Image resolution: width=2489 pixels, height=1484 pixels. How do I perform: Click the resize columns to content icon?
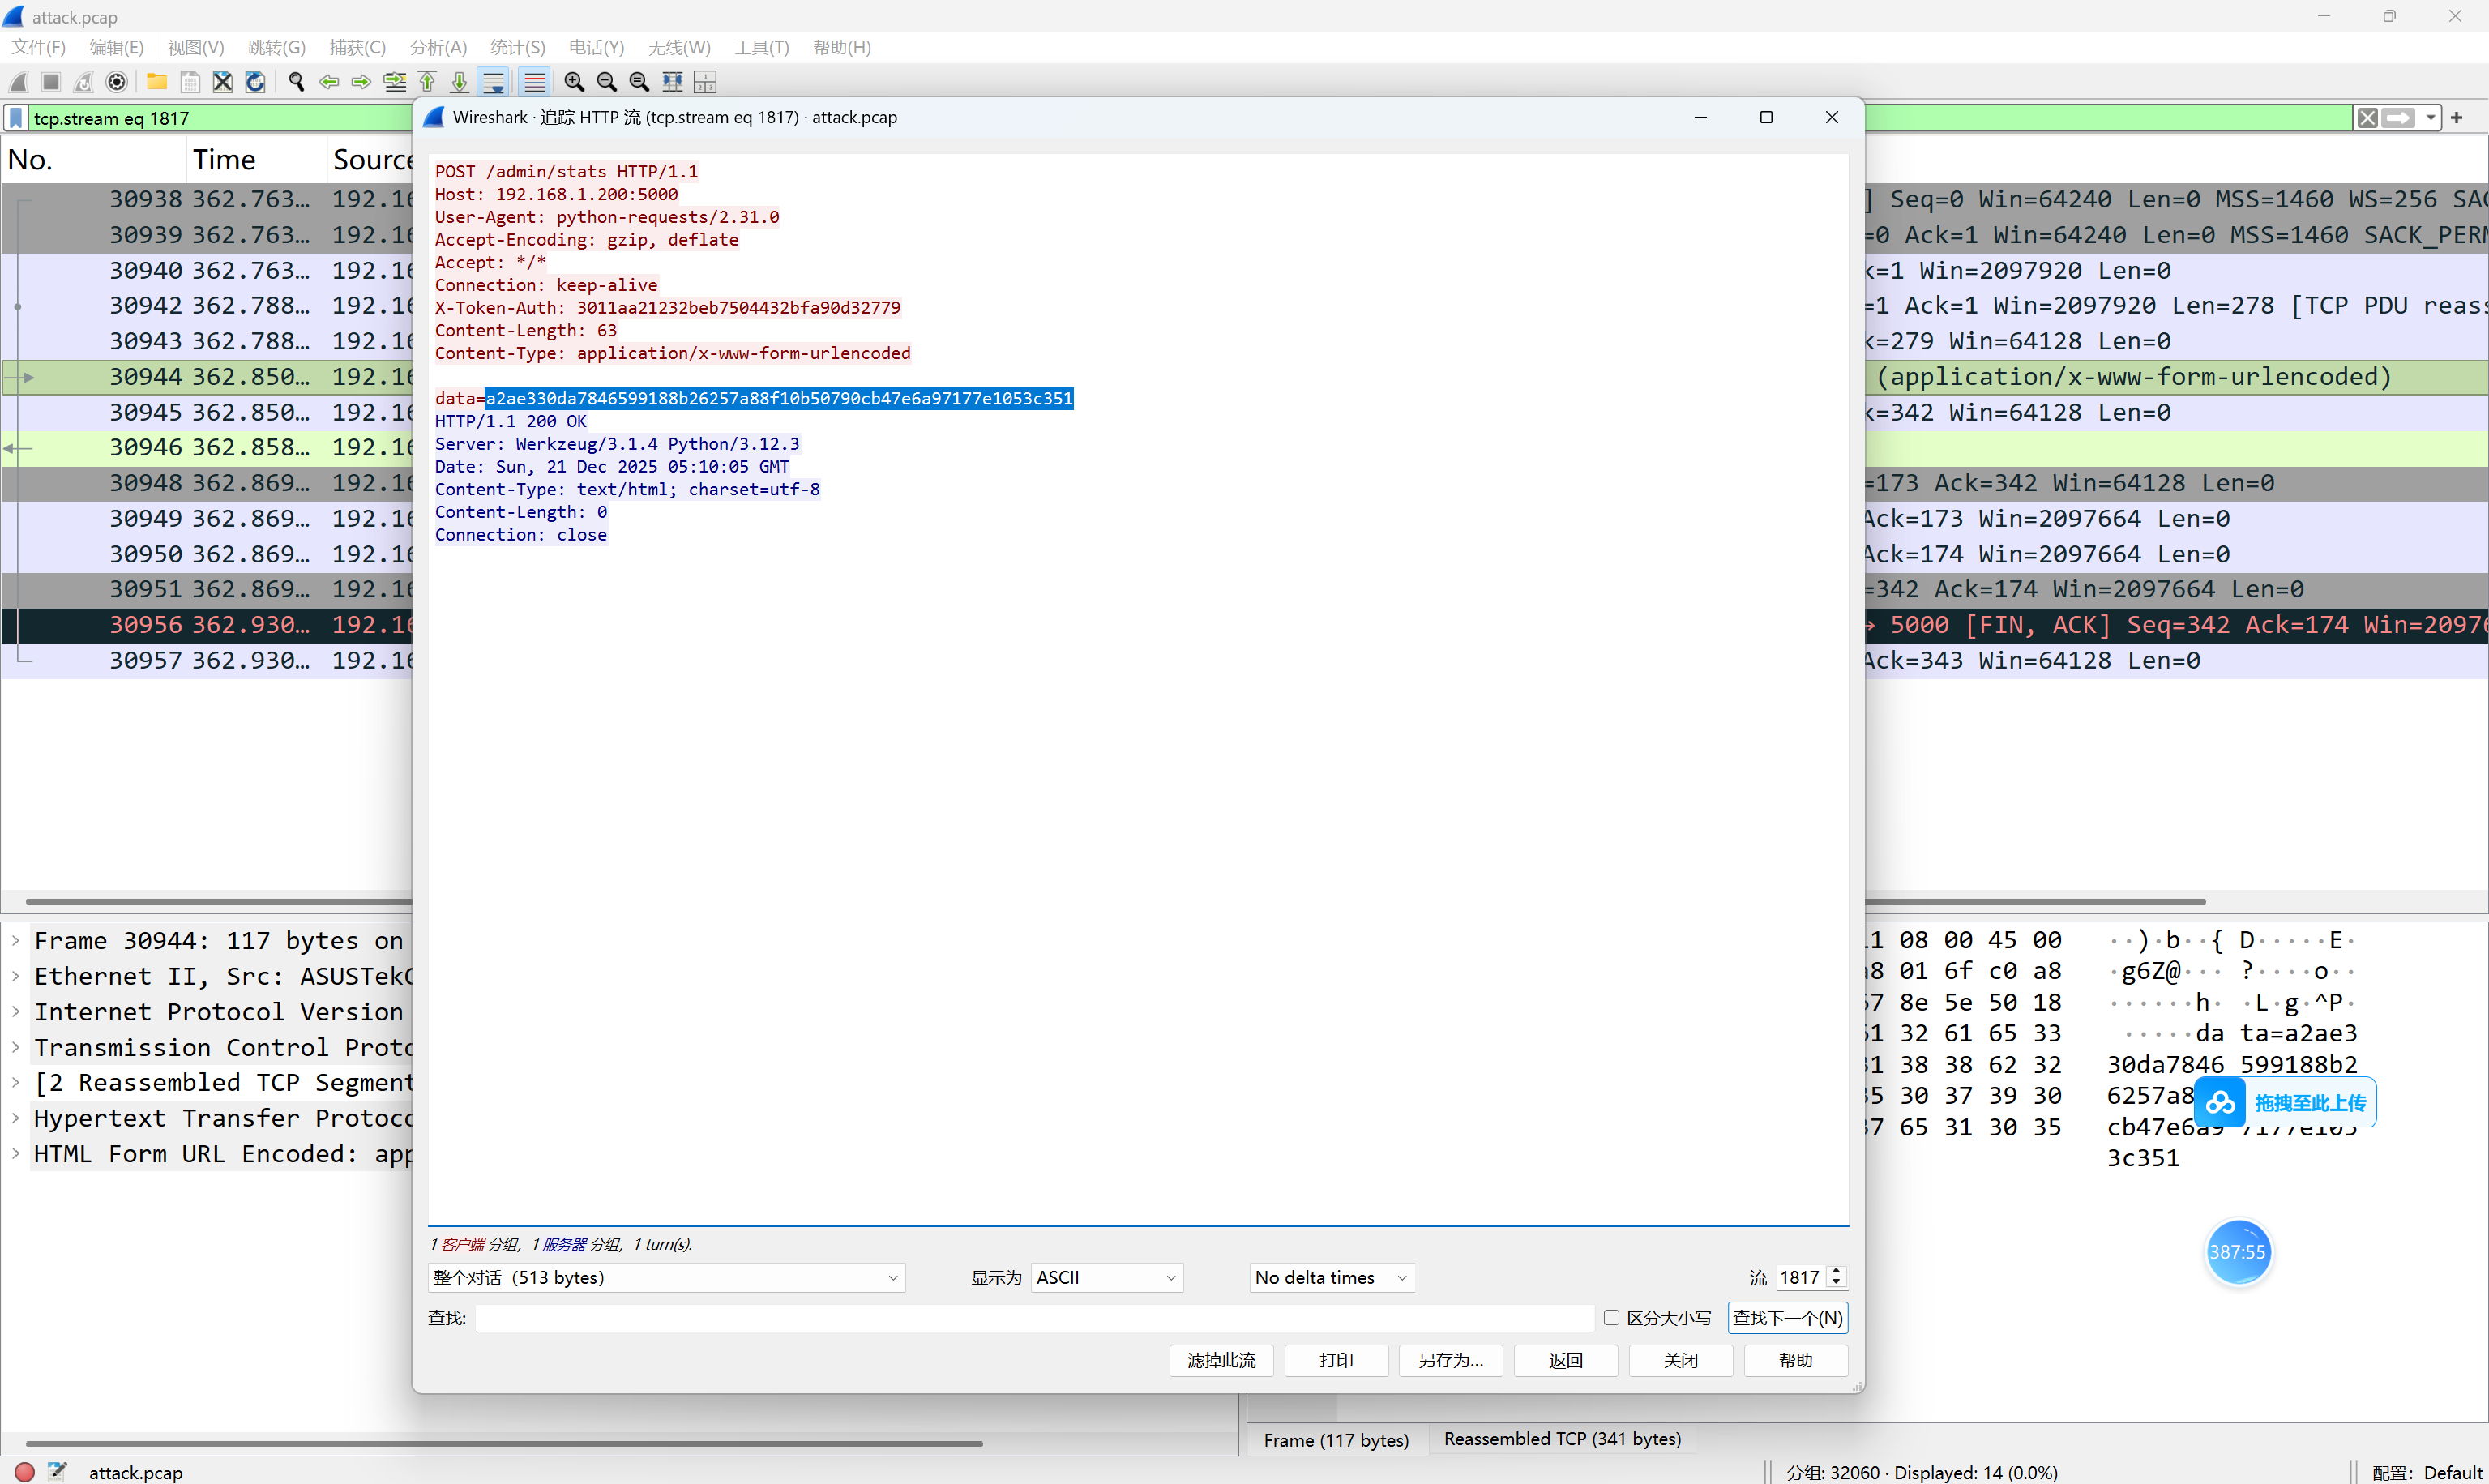pyautogui.click(x=673, y=82)
